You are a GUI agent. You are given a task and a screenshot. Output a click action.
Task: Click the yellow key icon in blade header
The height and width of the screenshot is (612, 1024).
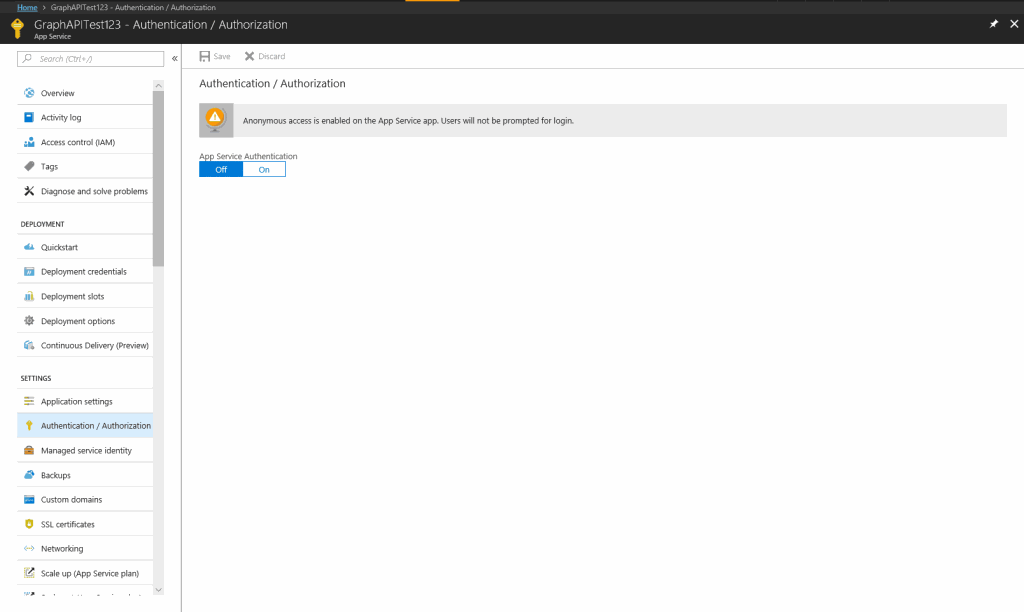(x=18, y=28)
